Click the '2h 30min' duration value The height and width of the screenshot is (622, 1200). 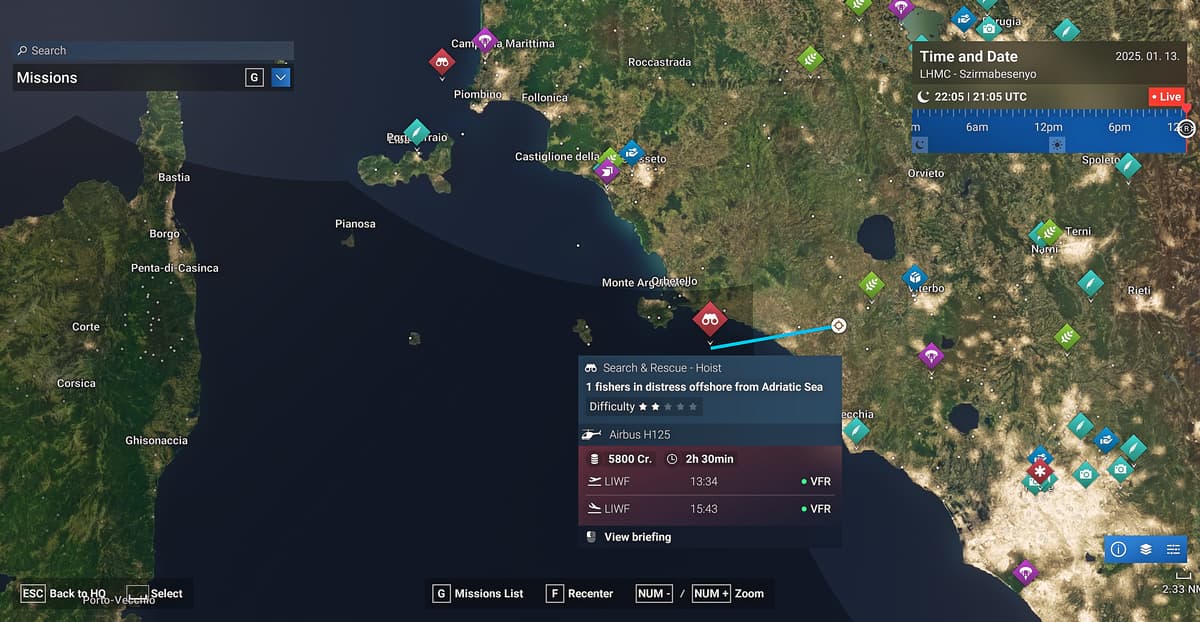[x=710, y=459]
